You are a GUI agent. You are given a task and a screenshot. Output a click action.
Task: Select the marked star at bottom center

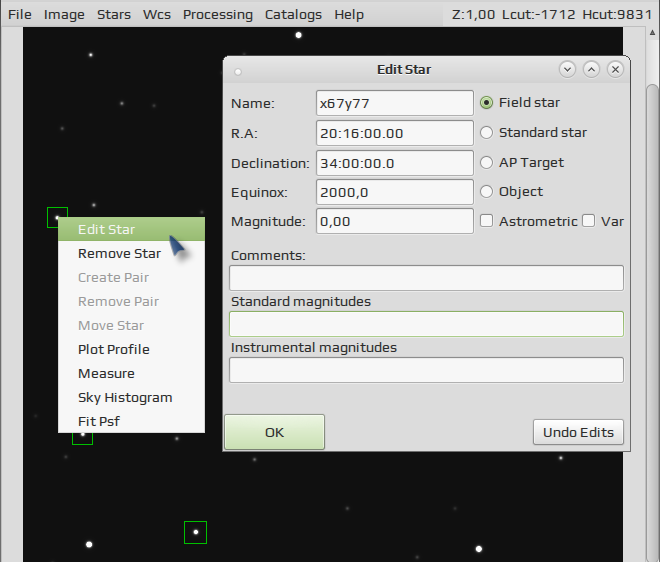pyautogui.click(x=195, y=533)
